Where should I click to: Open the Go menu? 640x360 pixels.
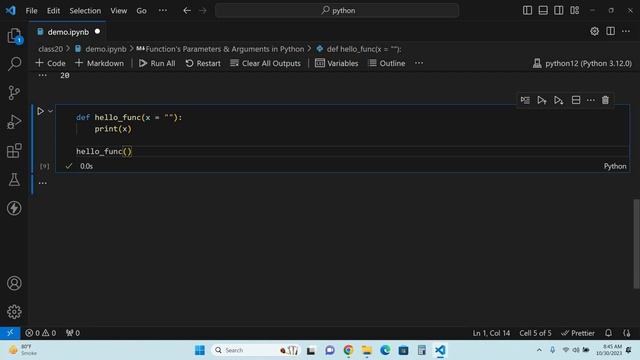click(x=142, y=11)
